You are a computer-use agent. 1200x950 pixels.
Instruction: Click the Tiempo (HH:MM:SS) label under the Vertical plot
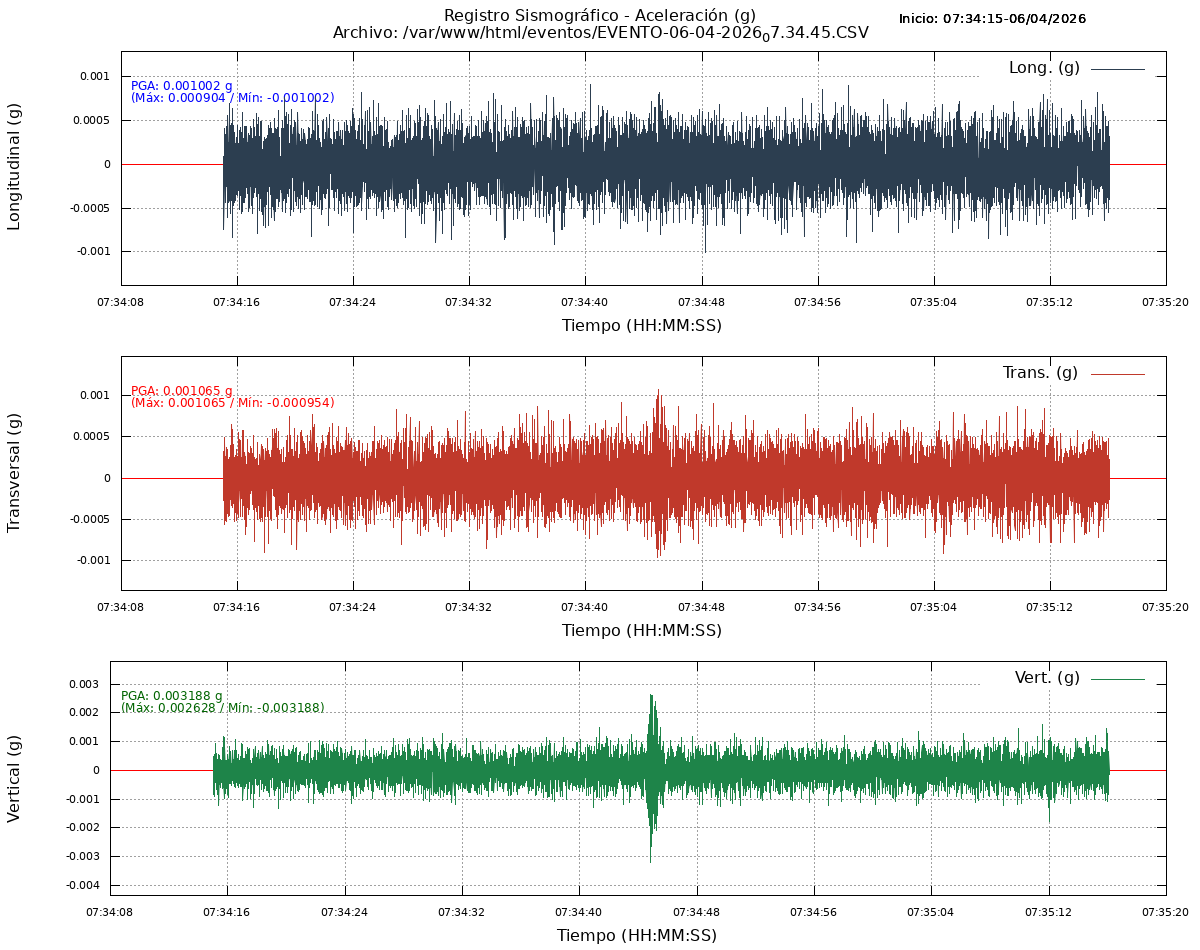click(637, 936)
